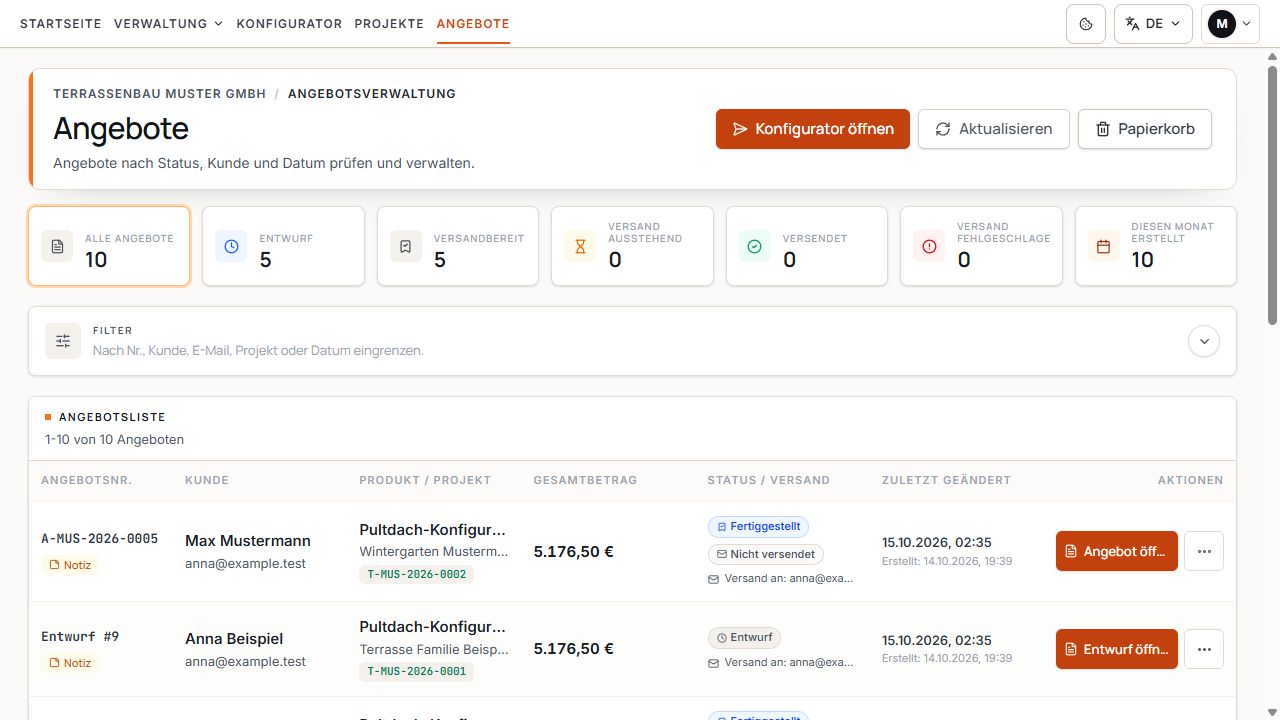1280x720 pixels.
Task: Click the Nicht versendet status badge
Action: click(x=766, y=554)
